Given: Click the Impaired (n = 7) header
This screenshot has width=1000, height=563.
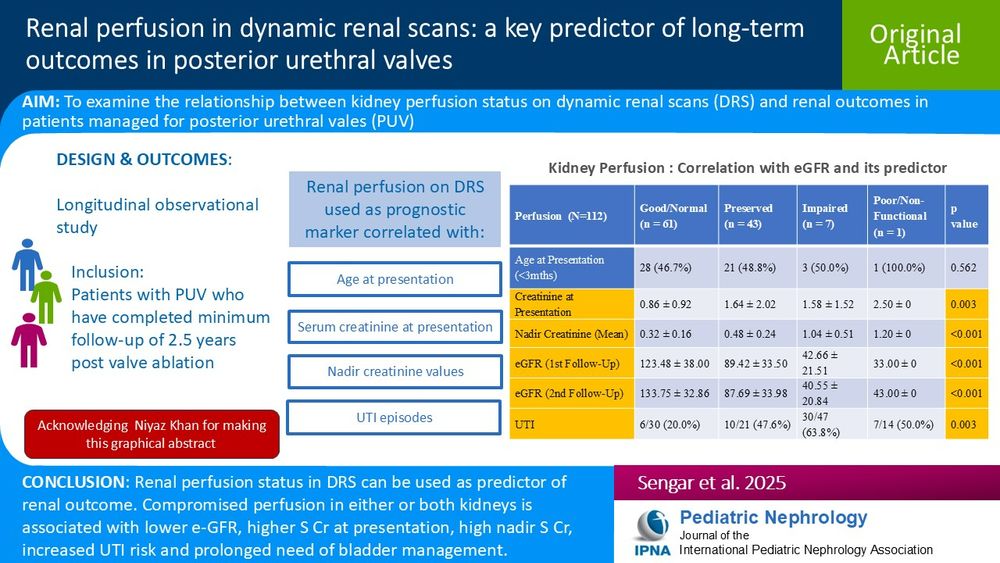Looking at the screenshot, I should tap(832, 216).
